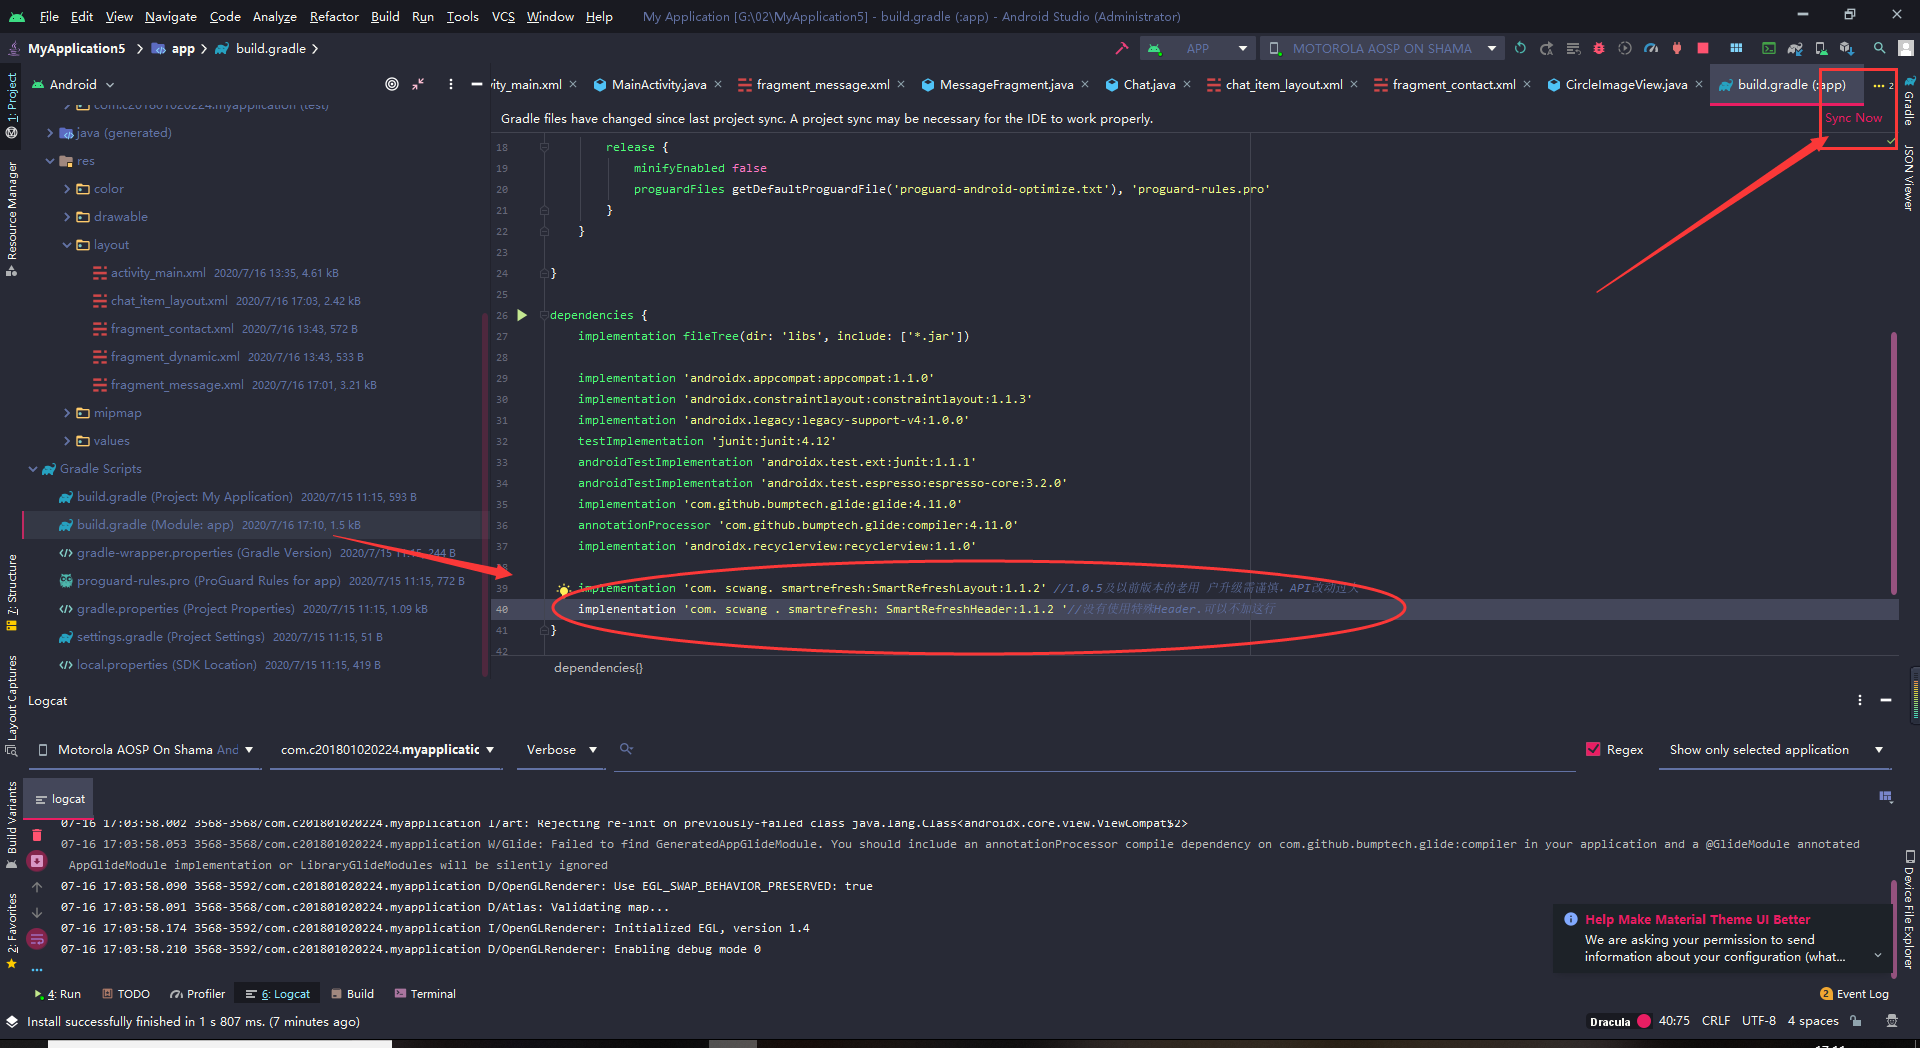The width and height of the screenshot is (1920, 1048).
Task: Show hidden tabs via the tab overflow dots
Action: click(x=1883, y=85)
